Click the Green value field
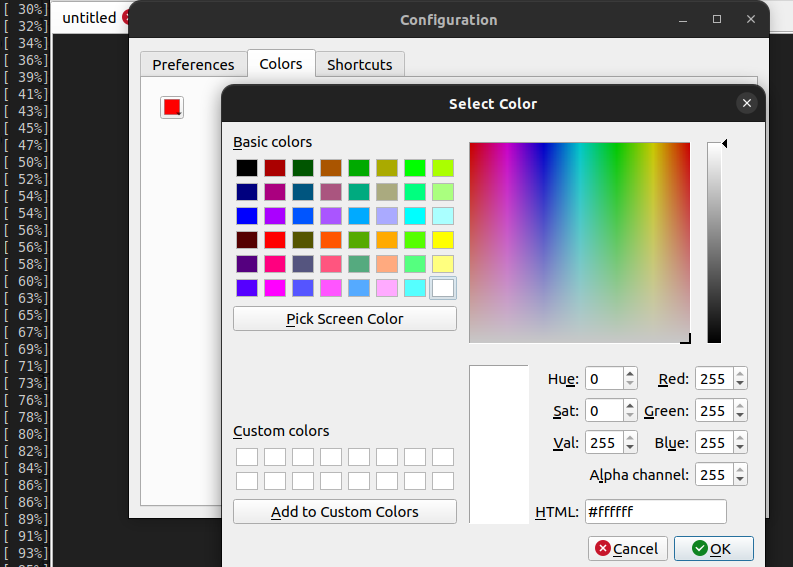The image size is (793, 567). (715, 411)
